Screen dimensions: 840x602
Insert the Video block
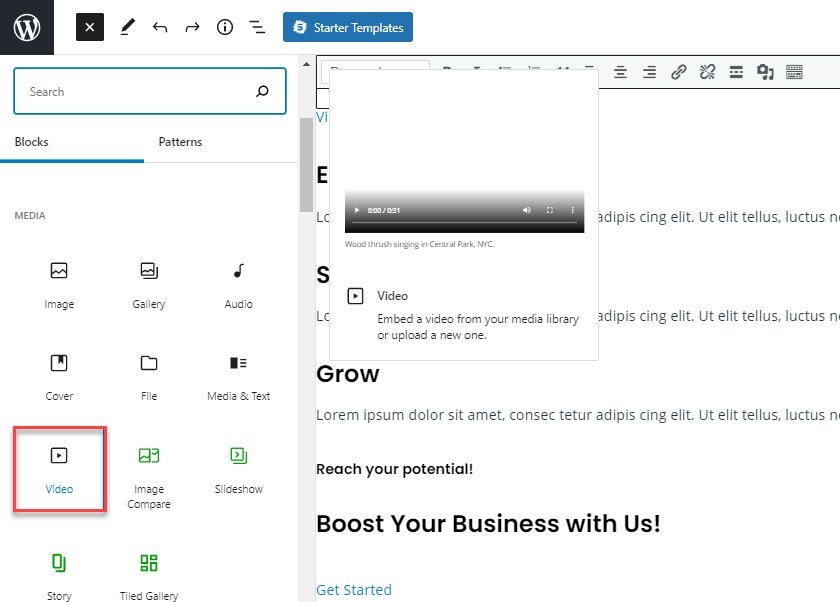click(59, 468)
